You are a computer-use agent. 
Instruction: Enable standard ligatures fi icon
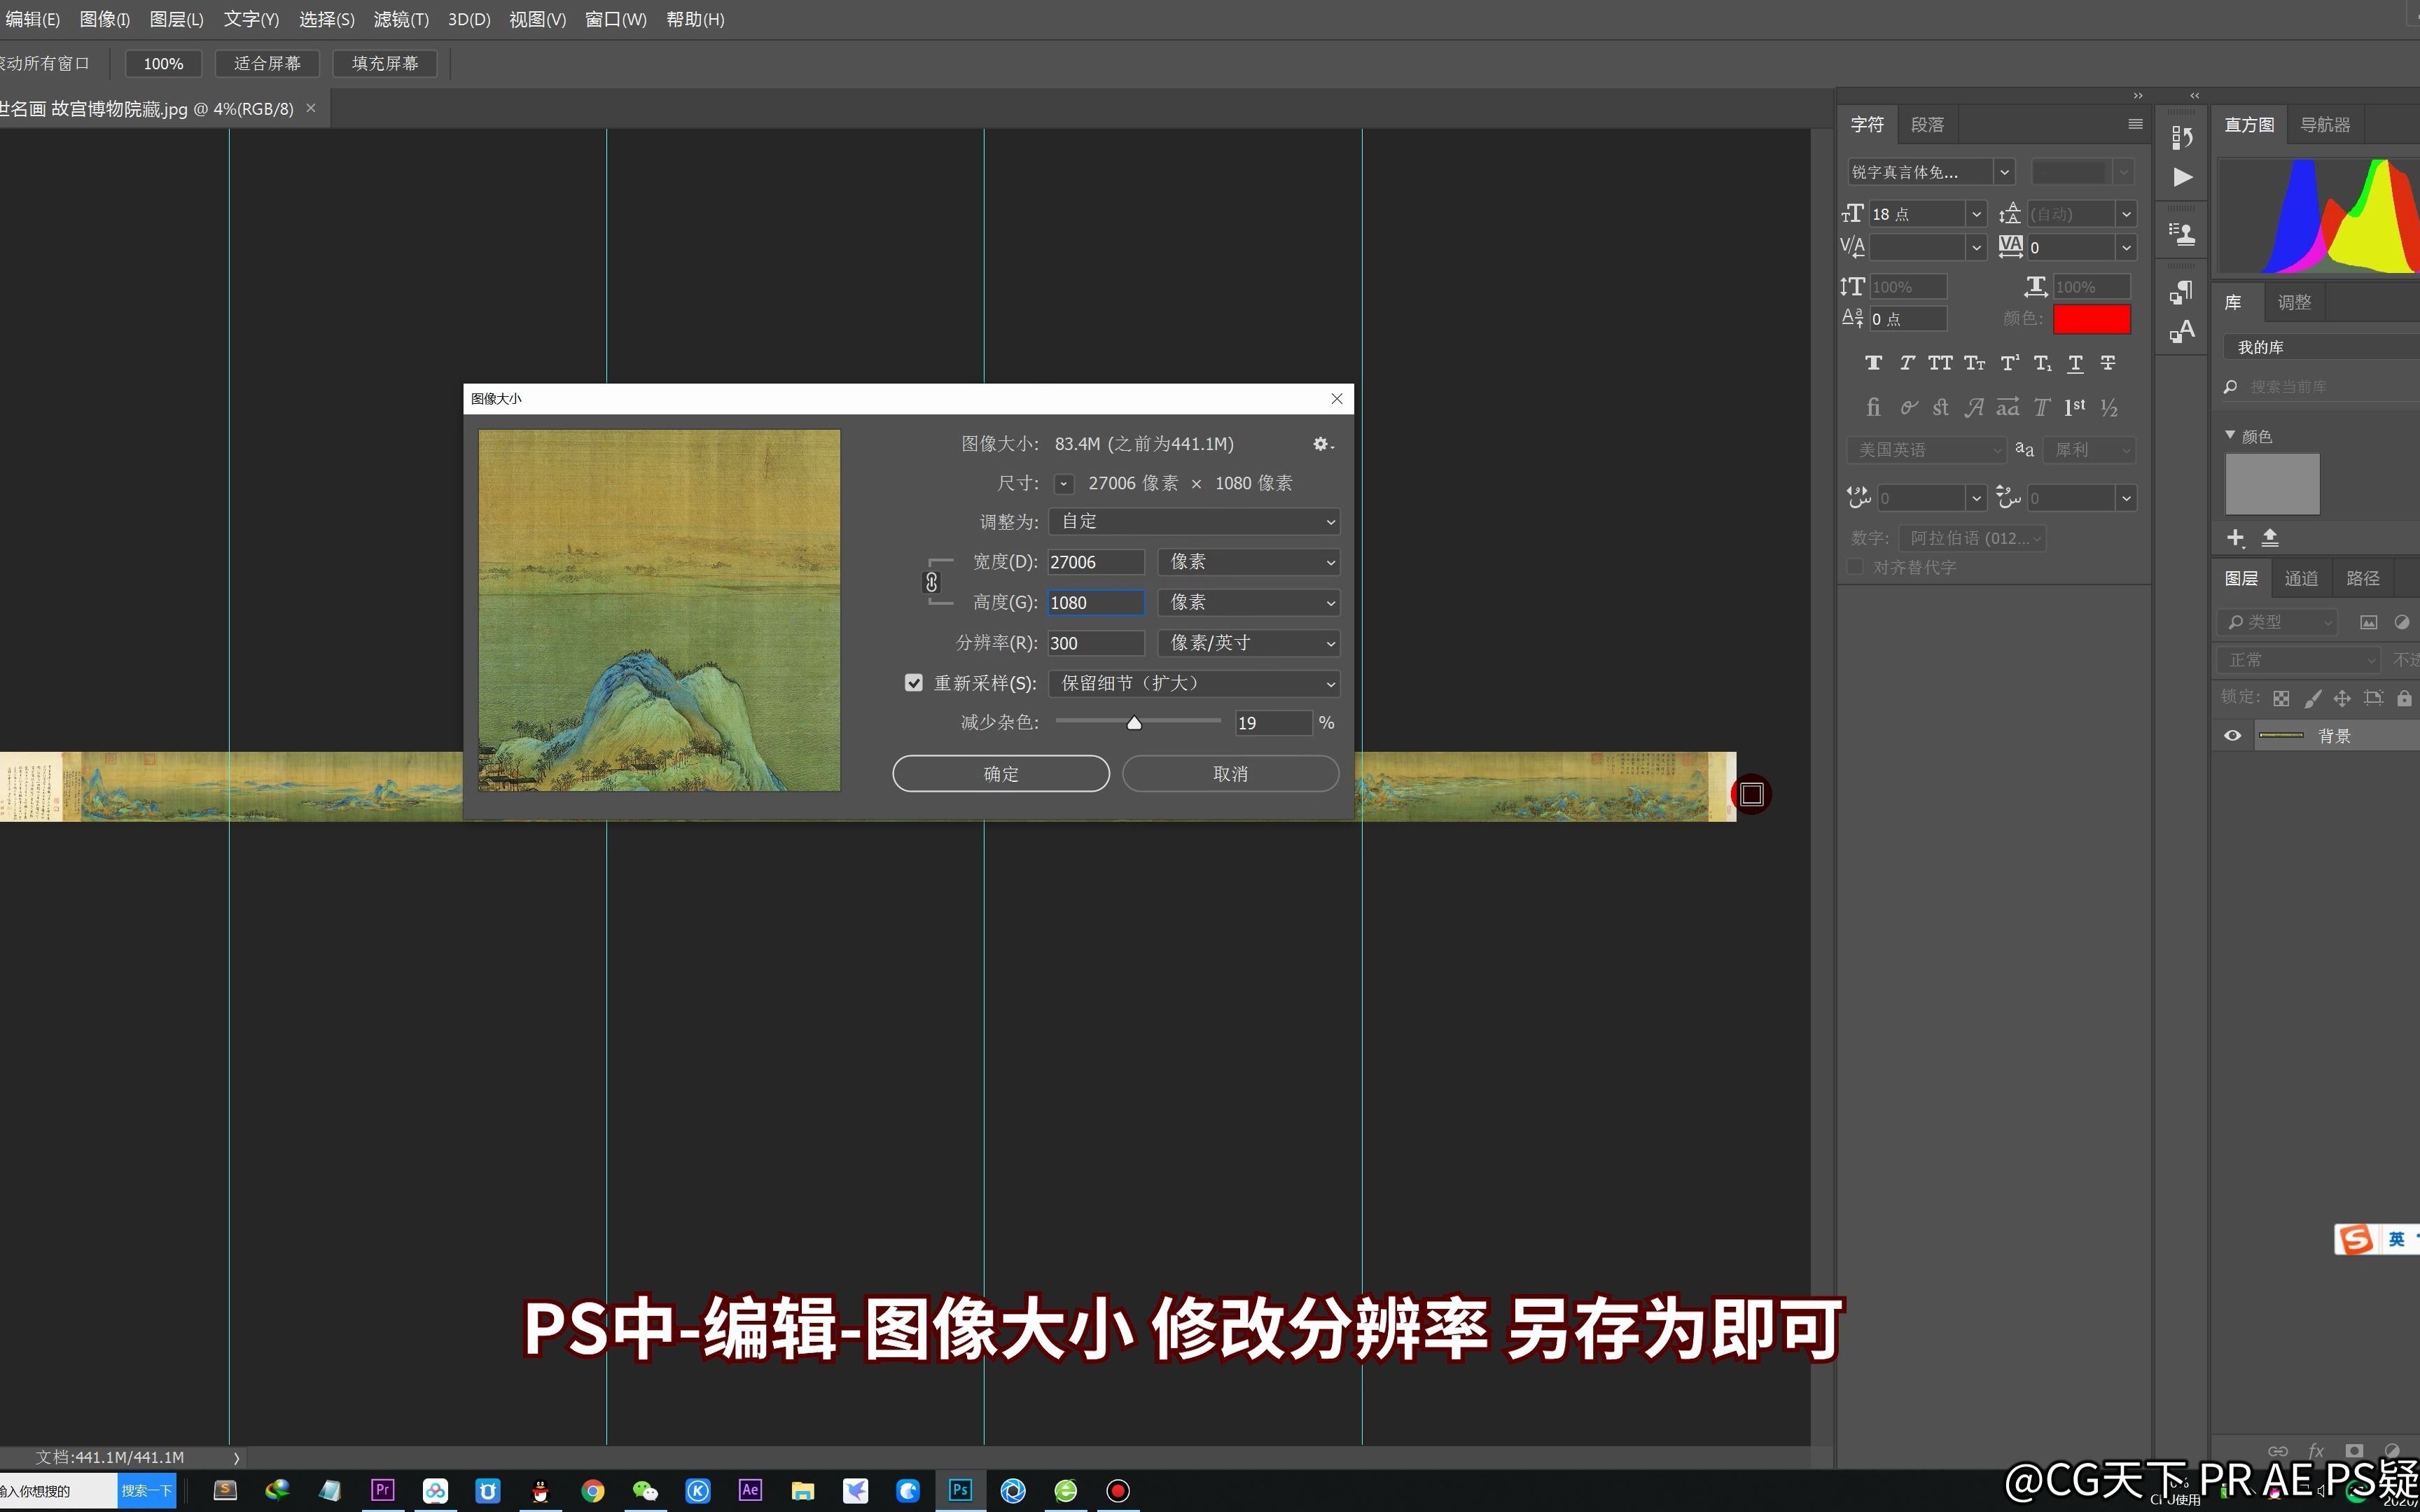pyautogui.click(x=1873, y=407)
